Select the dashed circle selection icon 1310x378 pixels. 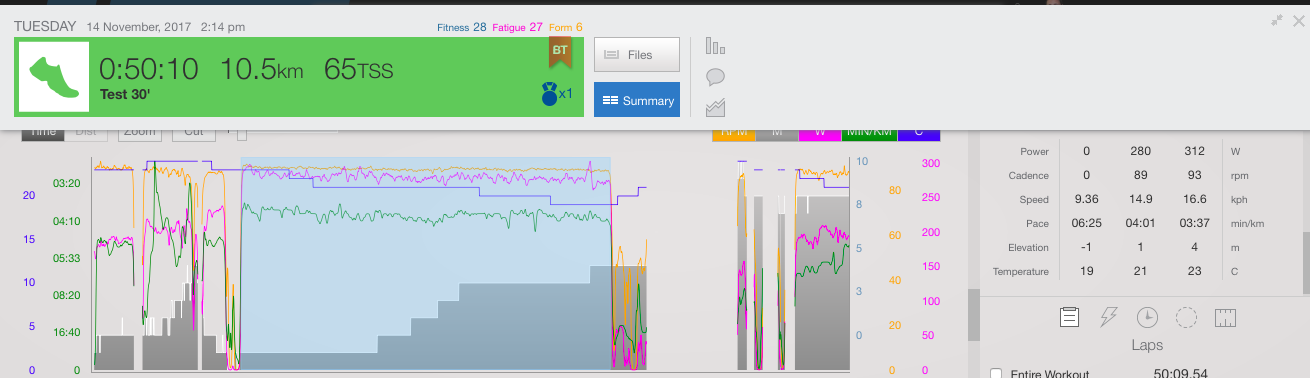tap(1186, 318)
